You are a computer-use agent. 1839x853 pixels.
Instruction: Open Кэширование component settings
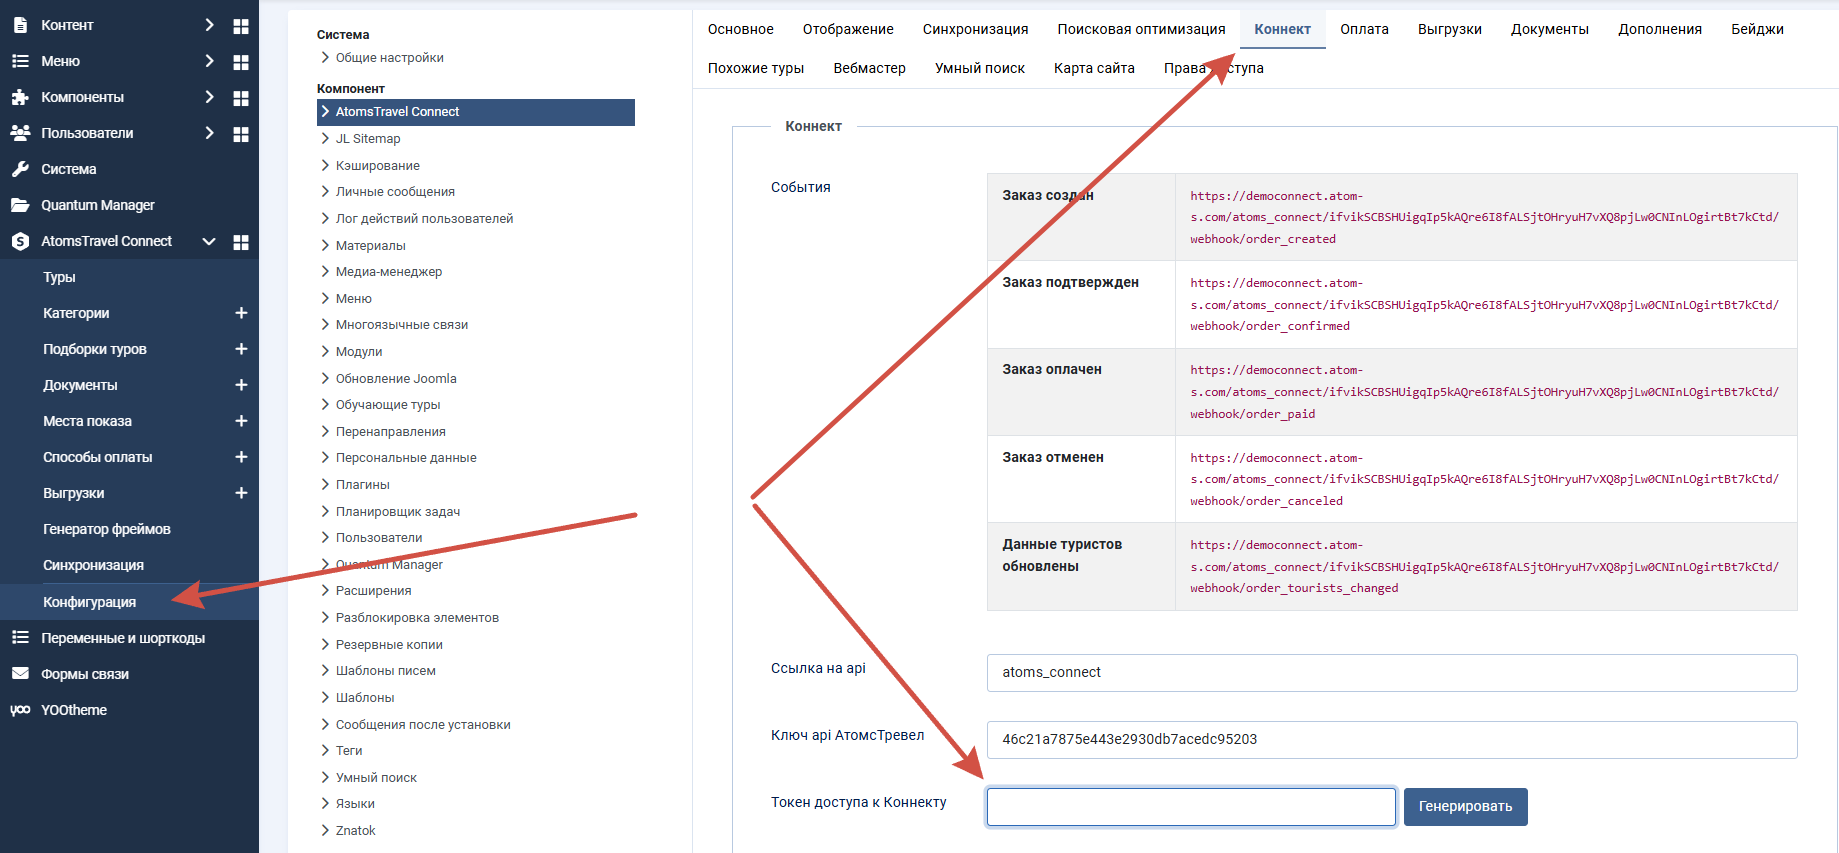pyautogui.click(x=377, y=166)
